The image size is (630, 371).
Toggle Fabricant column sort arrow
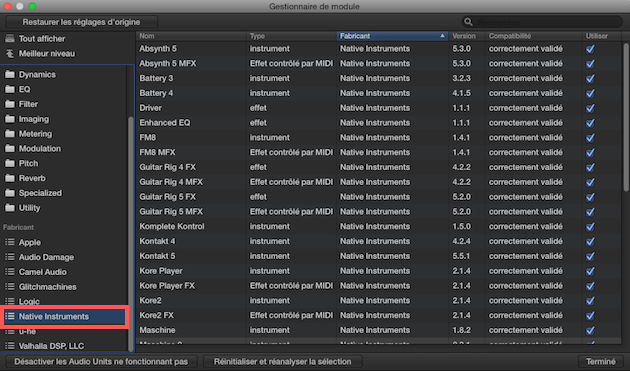point(442,36)
